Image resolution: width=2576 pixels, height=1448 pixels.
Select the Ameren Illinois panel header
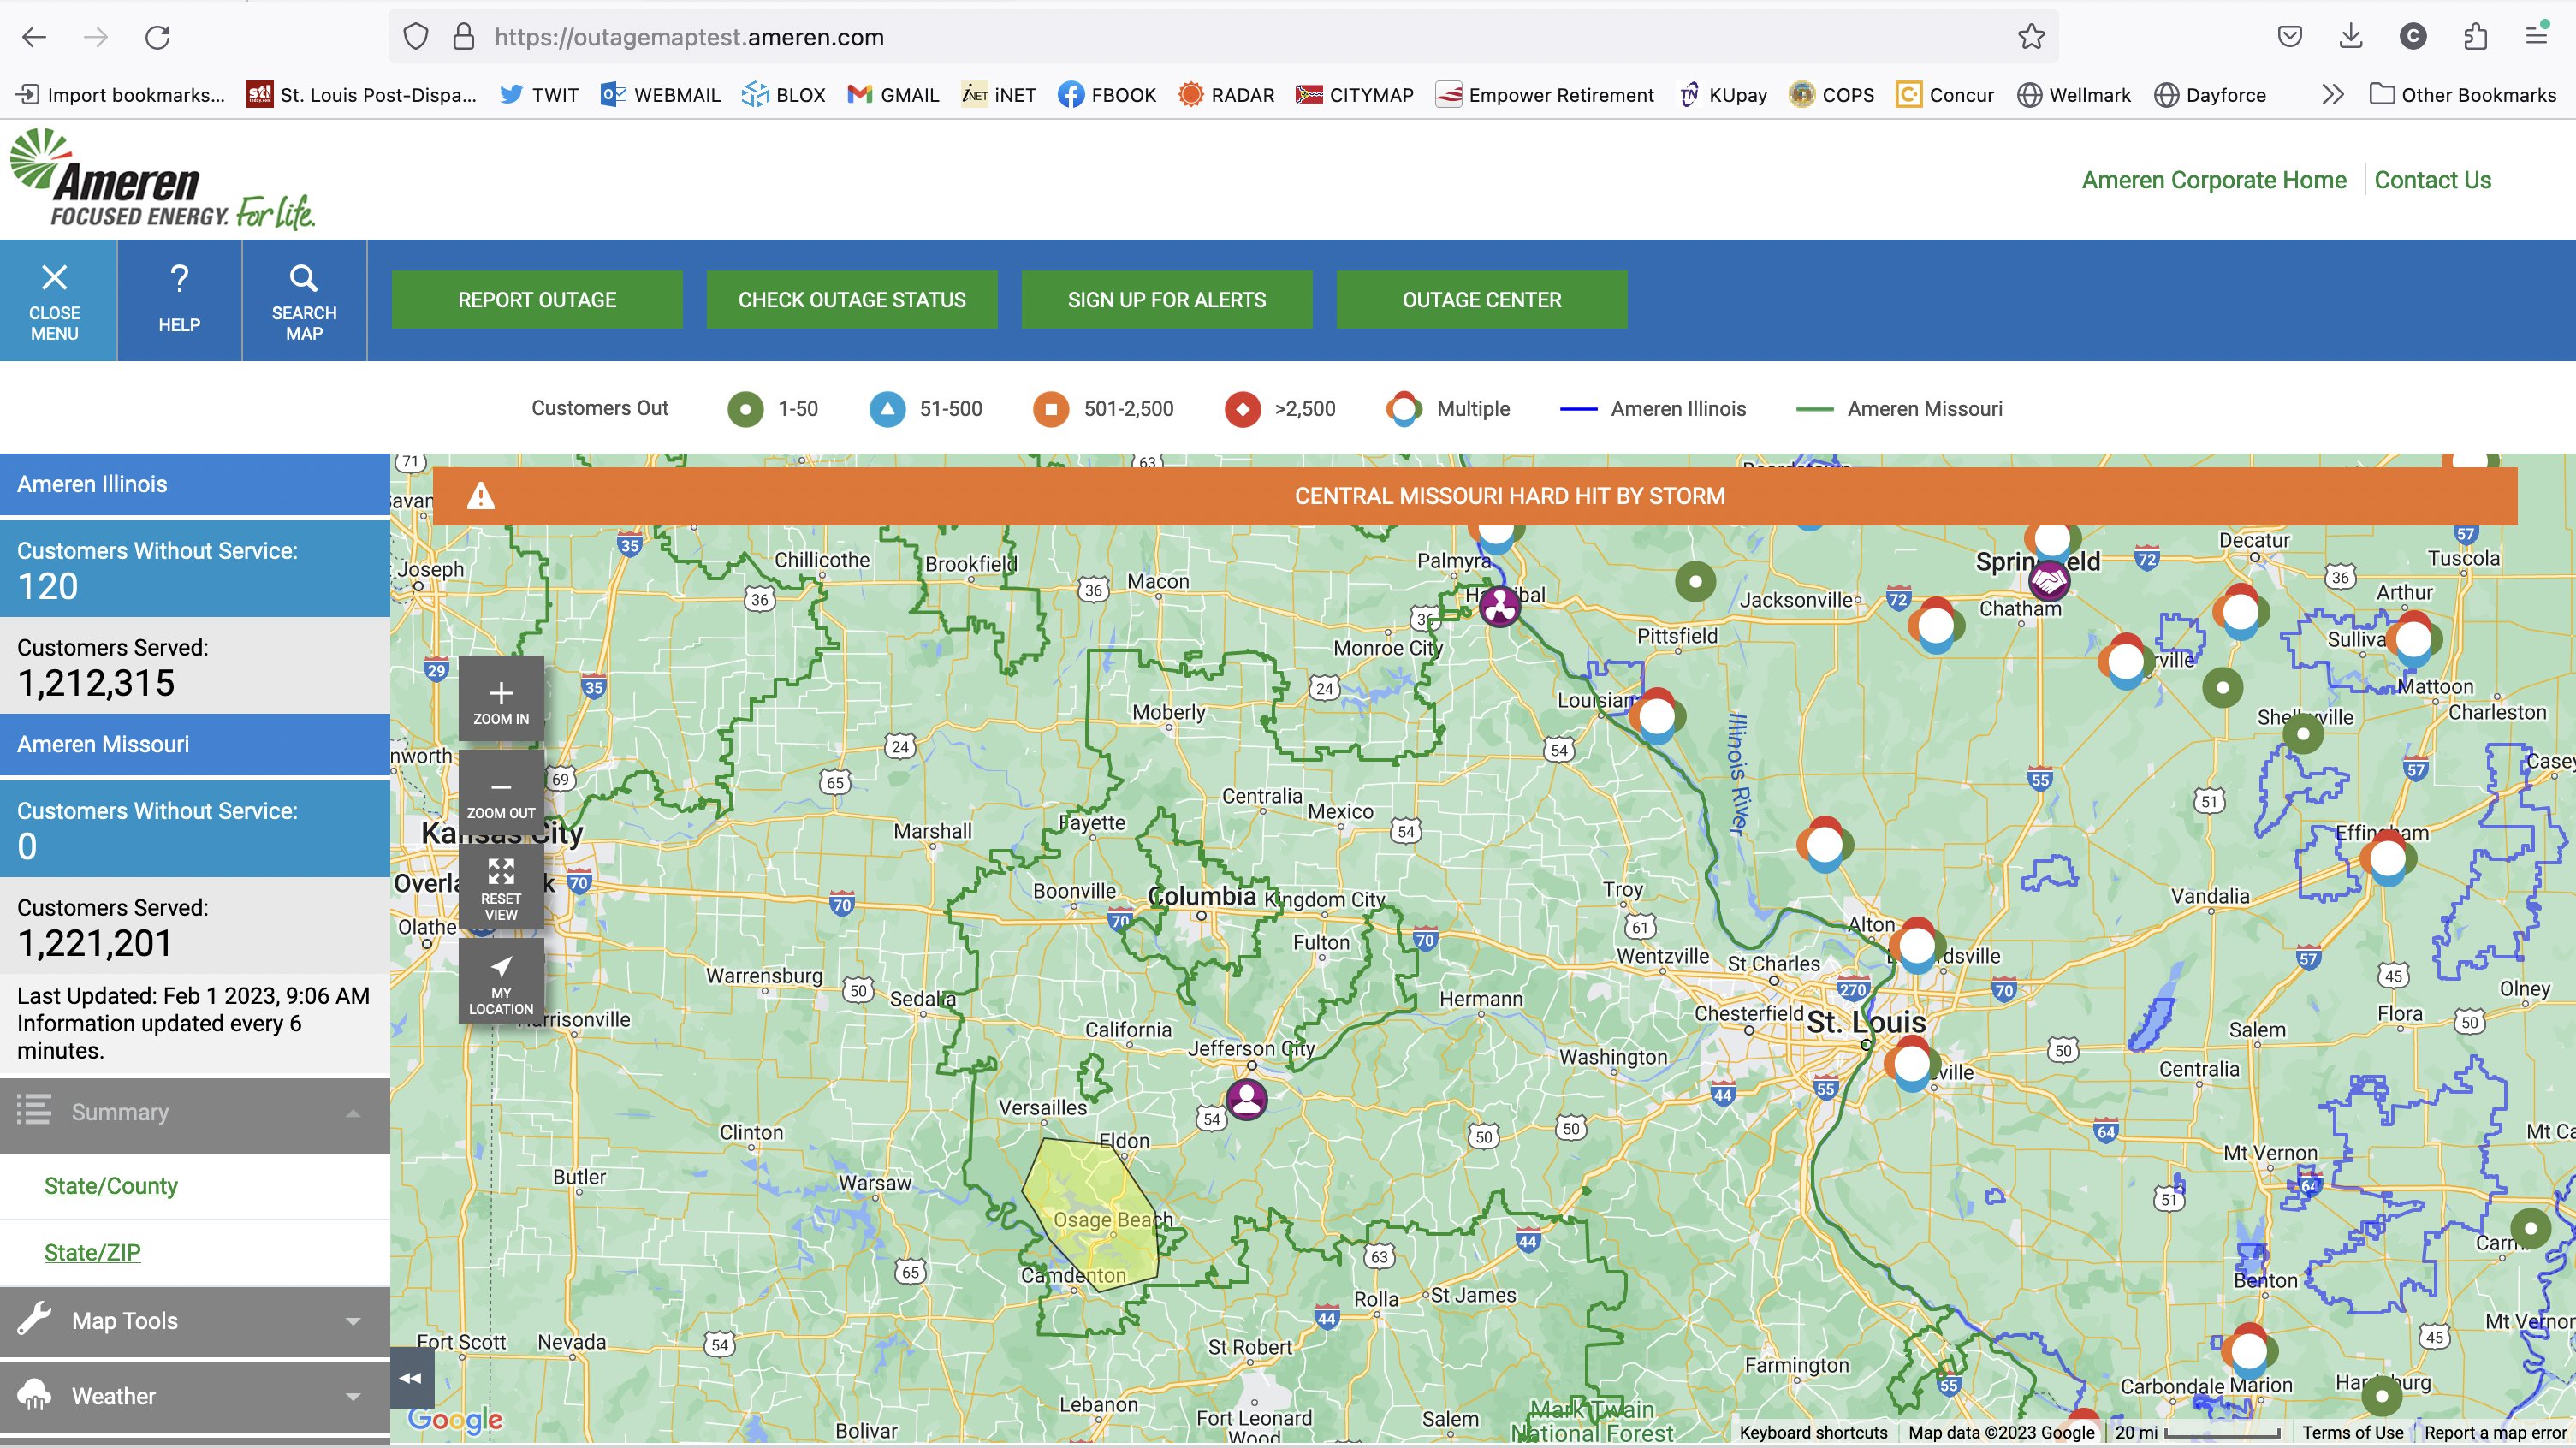195,484
